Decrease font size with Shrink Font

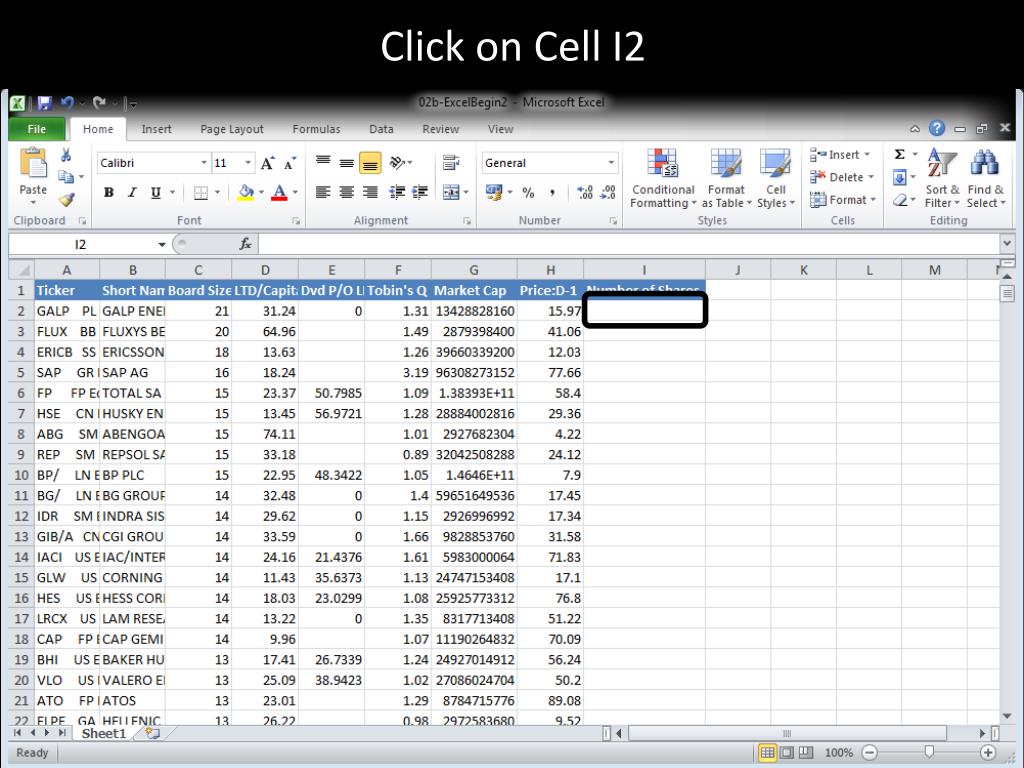click(x=290, y=163)
